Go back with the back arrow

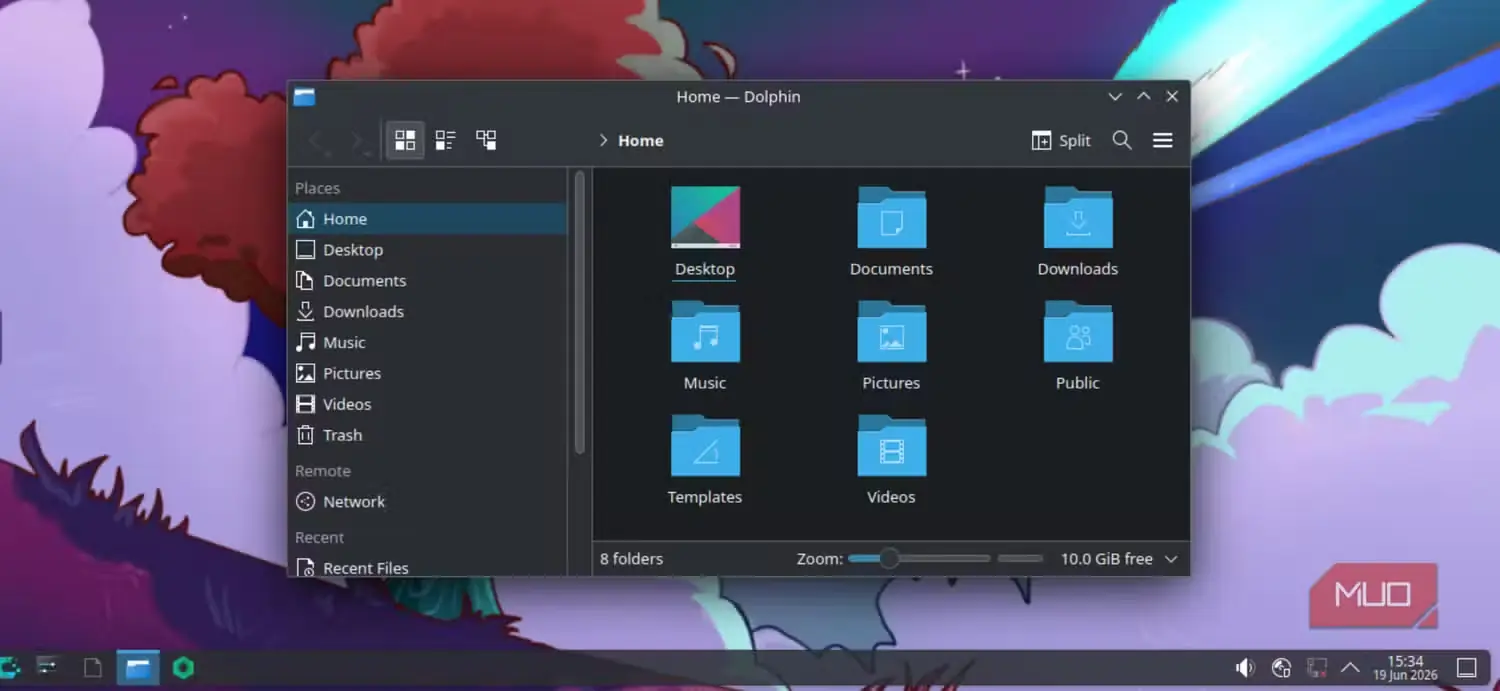pos(318,141)
